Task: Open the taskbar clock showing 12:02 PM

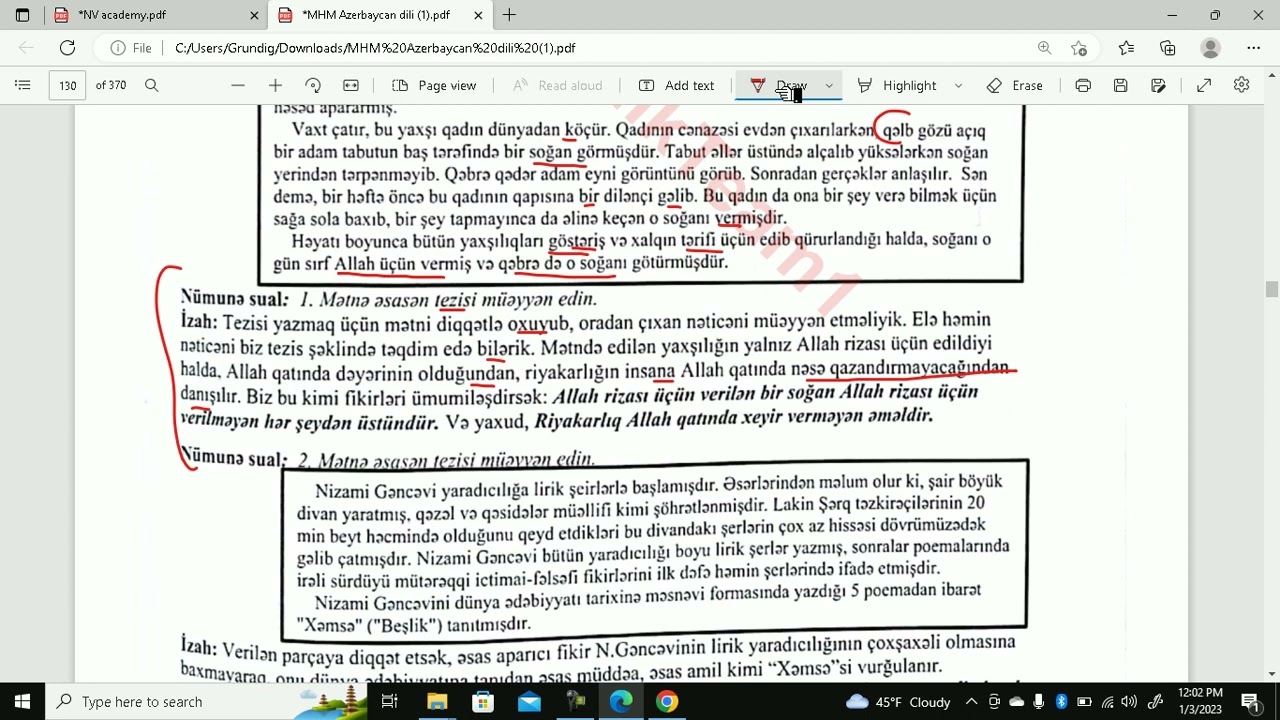Action: [1200, 701]
